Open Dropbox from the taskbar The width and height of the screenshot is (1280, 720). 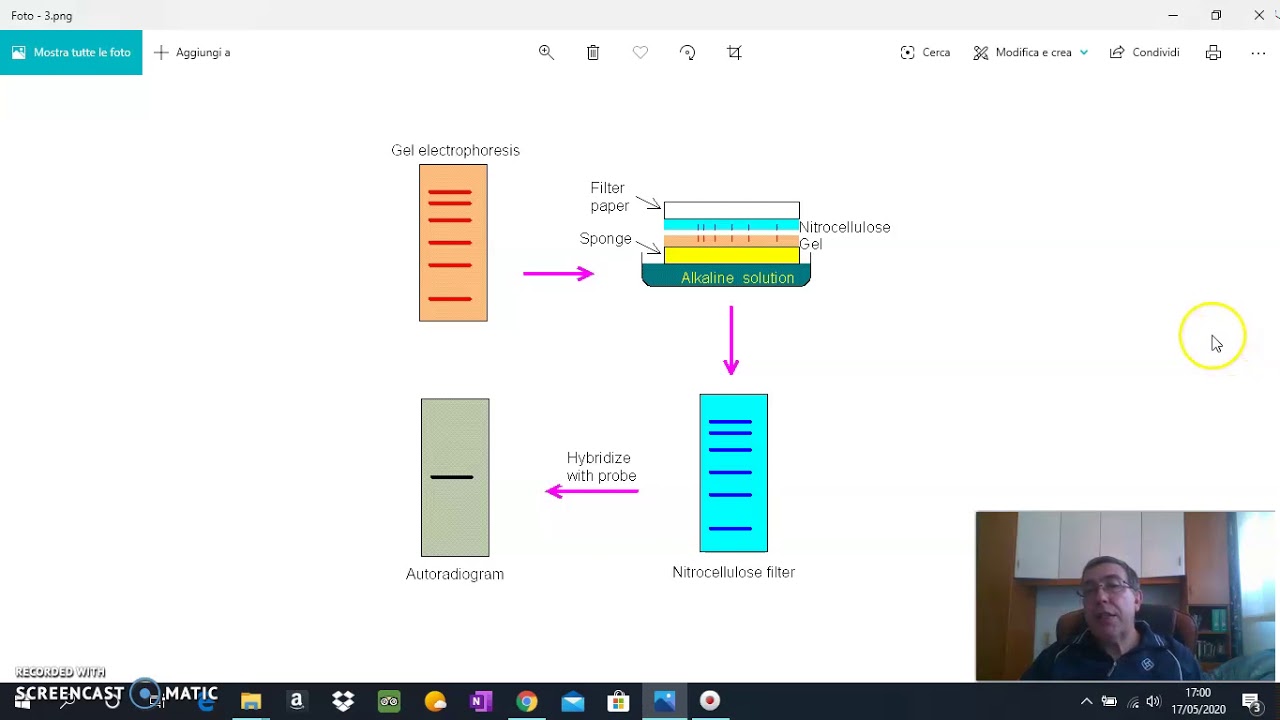pyautogui.click(x=343, y=701)
